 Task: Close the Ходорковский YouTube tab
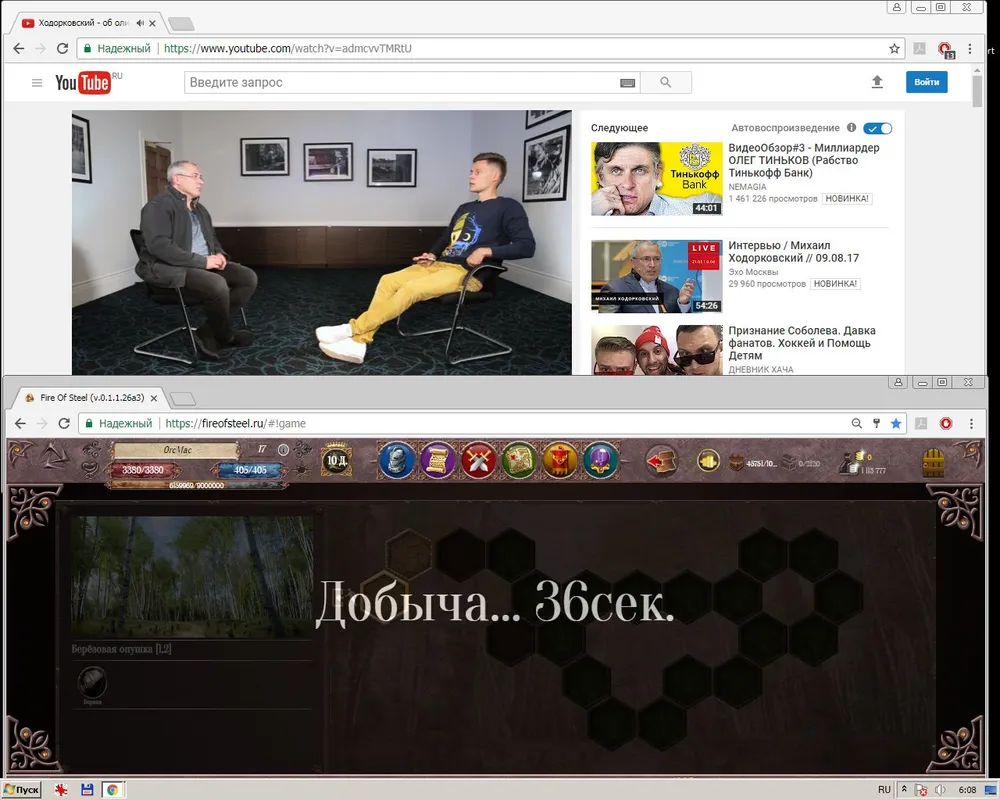[152, 23]
